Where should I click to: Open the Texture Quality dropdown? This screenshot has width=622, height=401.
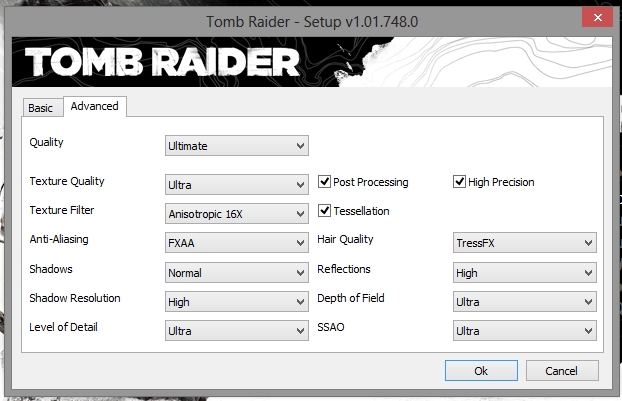[237, 184]
